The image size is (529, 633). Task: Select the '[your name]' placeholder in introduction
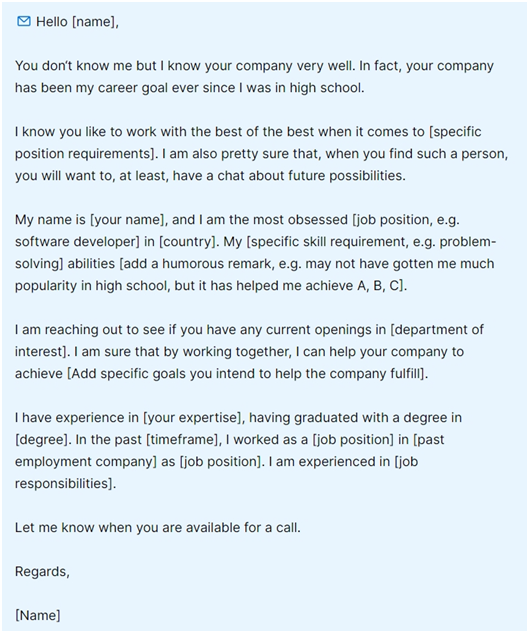[128, 220]
